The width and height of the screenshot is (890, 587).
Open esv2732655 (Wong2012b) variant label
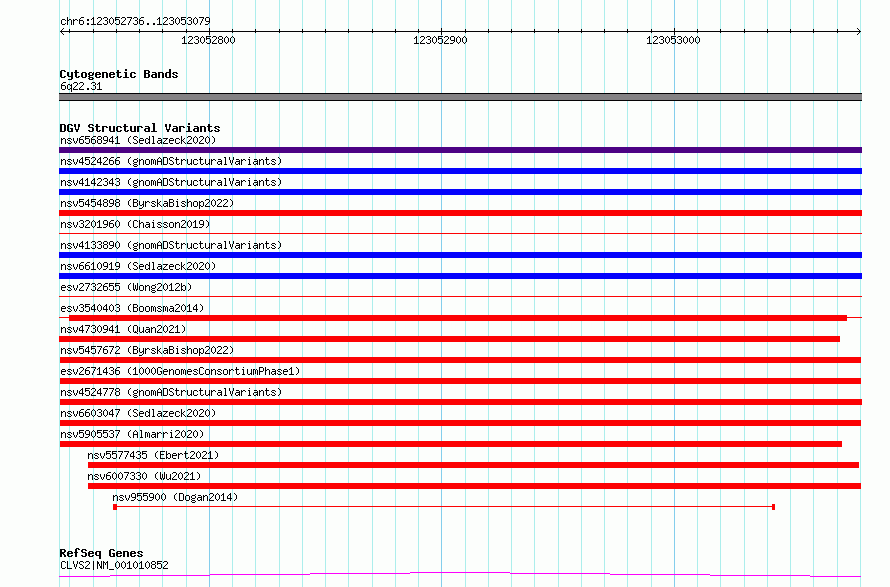[x=126, y=287]
